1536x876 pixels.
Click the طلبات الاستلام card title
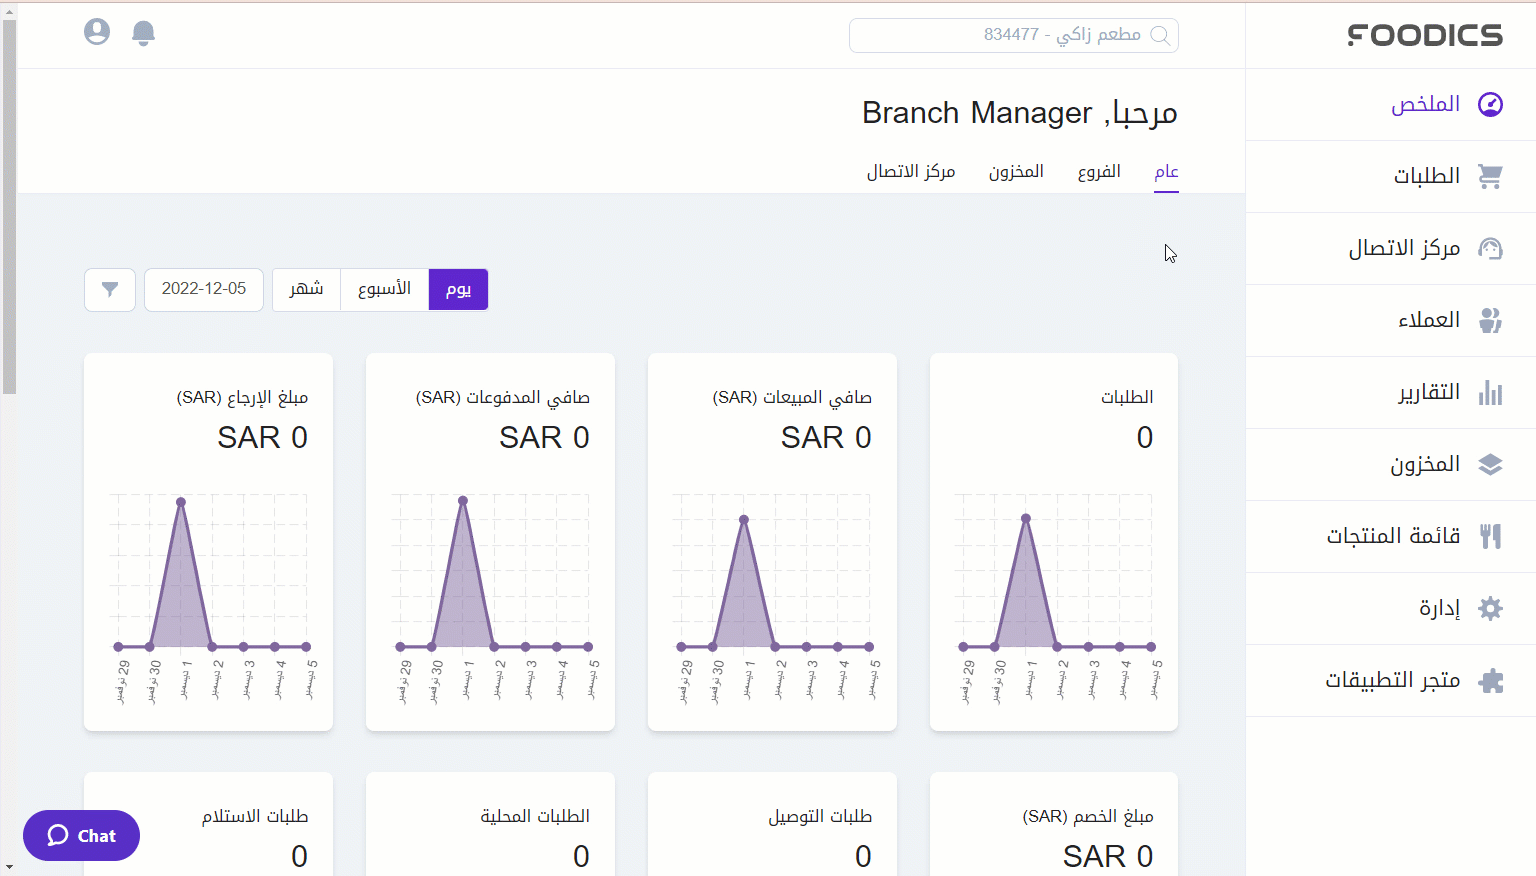[255, 816]
